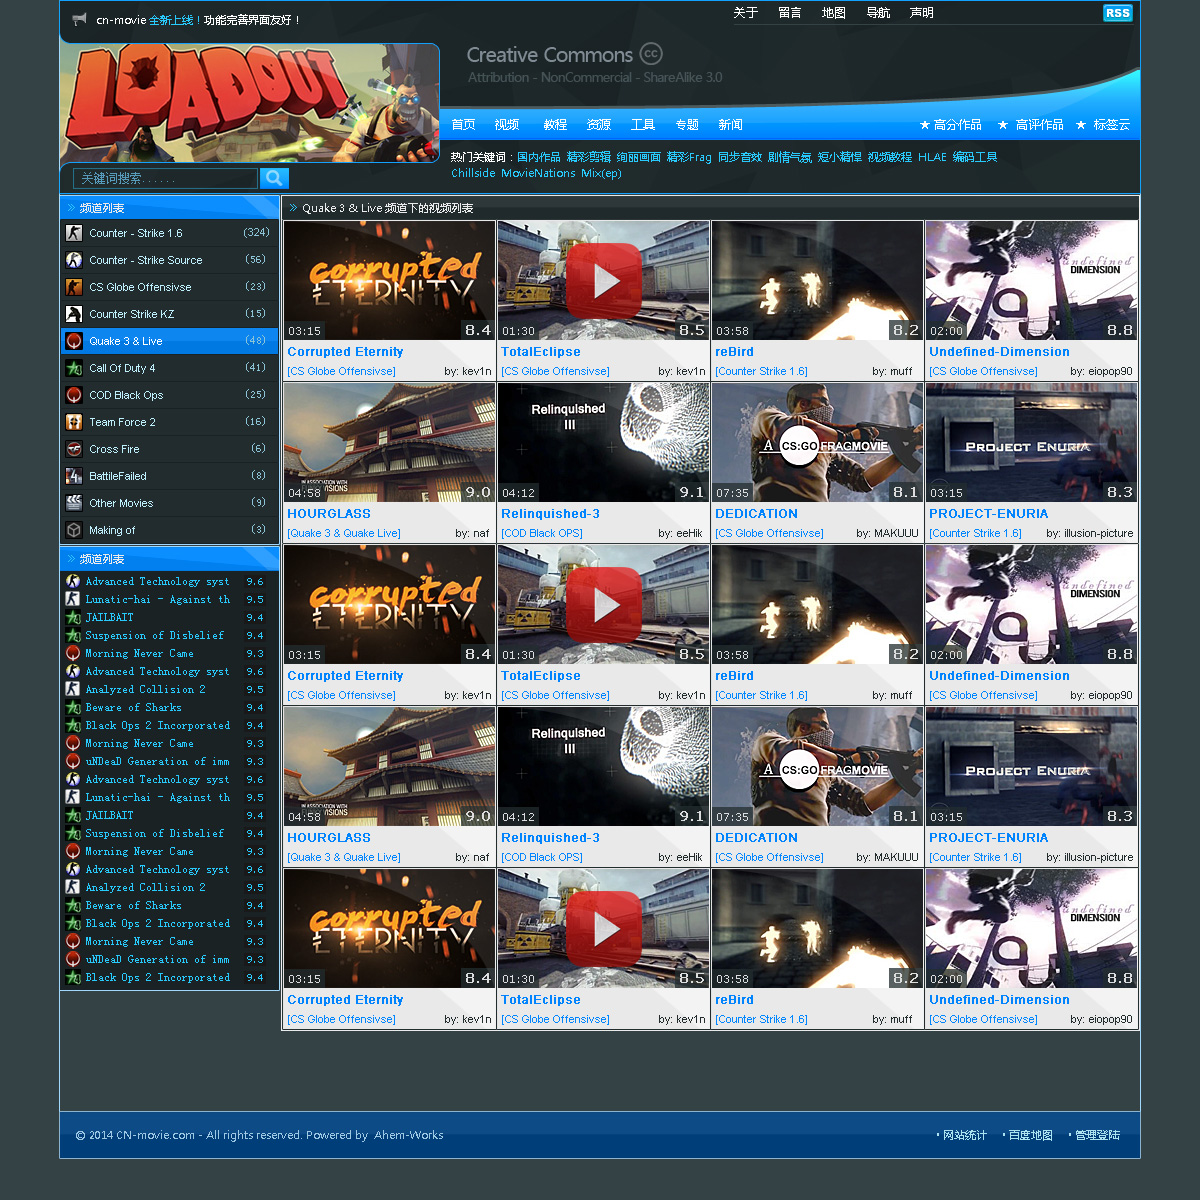The width and height of the screenshot is (1200, 1200).
Task: Click the Counter - Strike Source channel icon
Action: (x=74, y=260)
